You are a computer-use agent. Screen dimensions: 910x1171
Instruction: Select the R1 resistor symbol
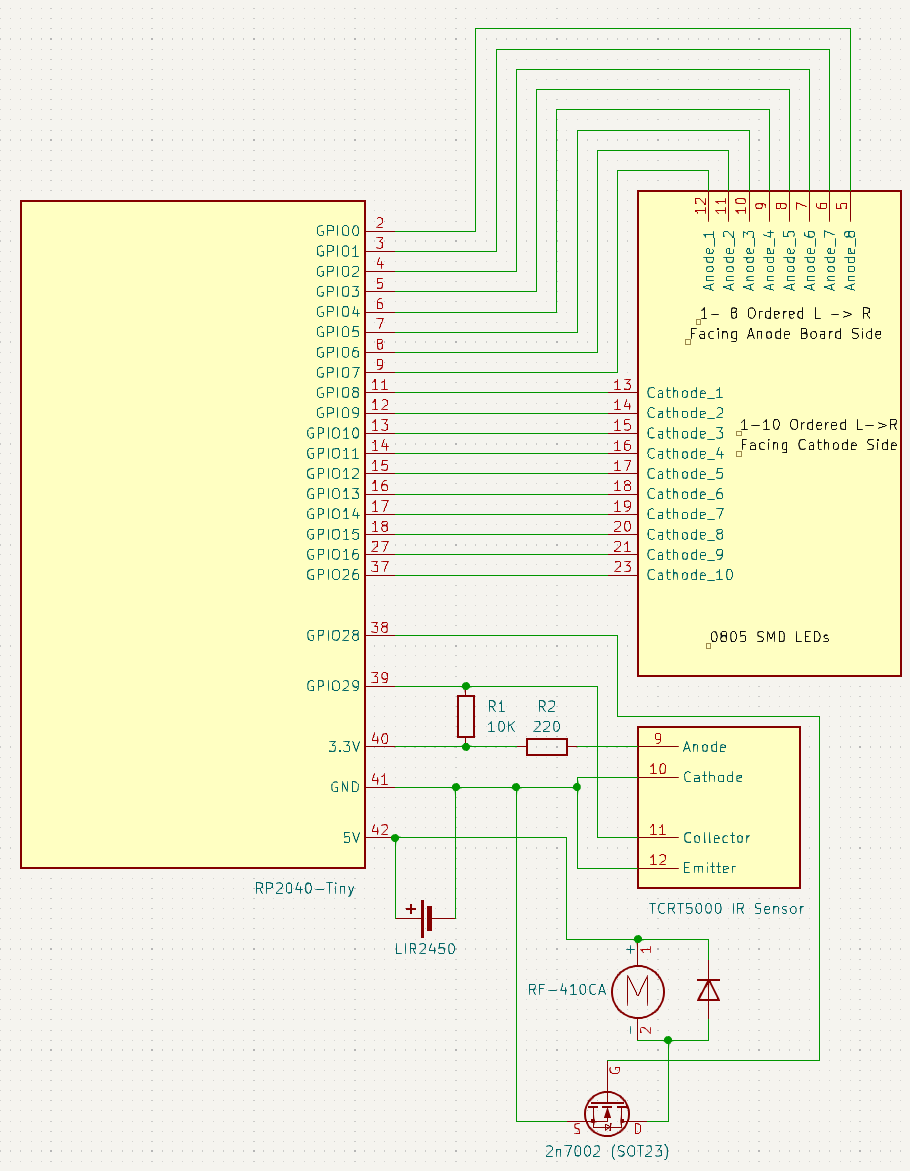click(x=466, y=716)
